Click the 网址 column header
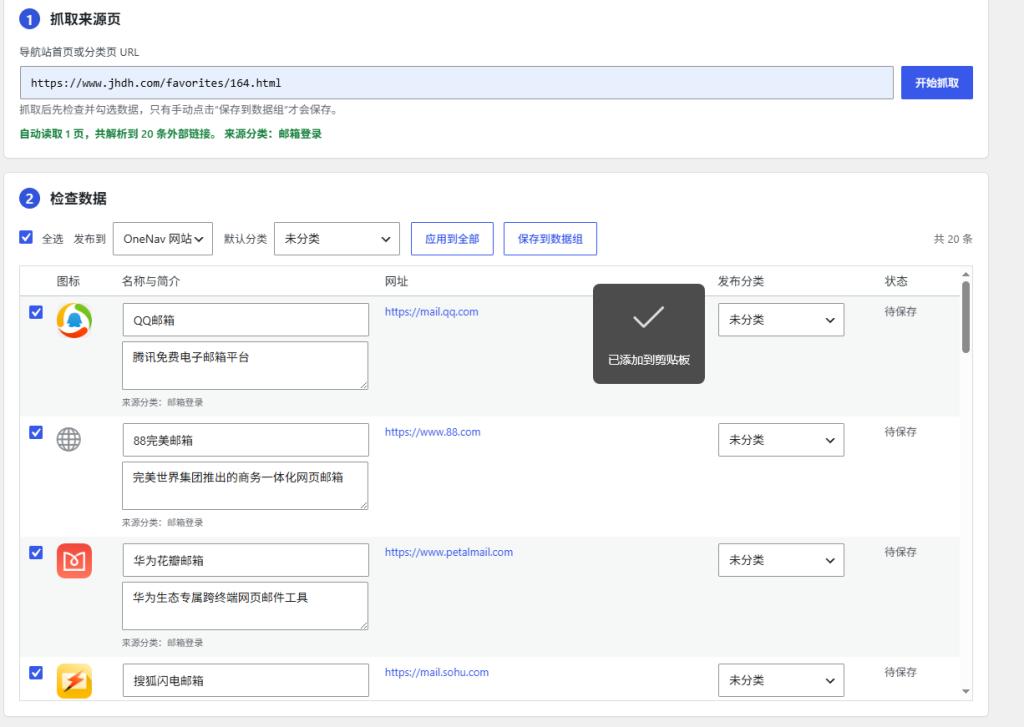This screenshot has height=727, width=1024. [396, 282]
